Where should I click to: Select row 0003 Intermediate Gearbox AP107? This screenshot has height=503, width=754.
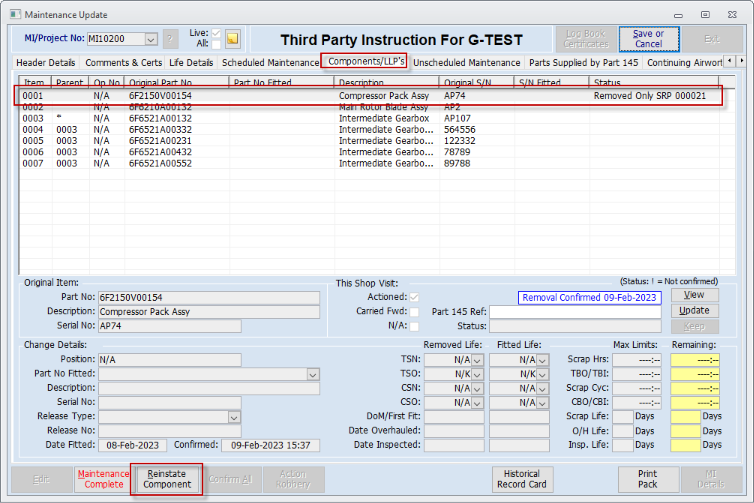point(368,118)
